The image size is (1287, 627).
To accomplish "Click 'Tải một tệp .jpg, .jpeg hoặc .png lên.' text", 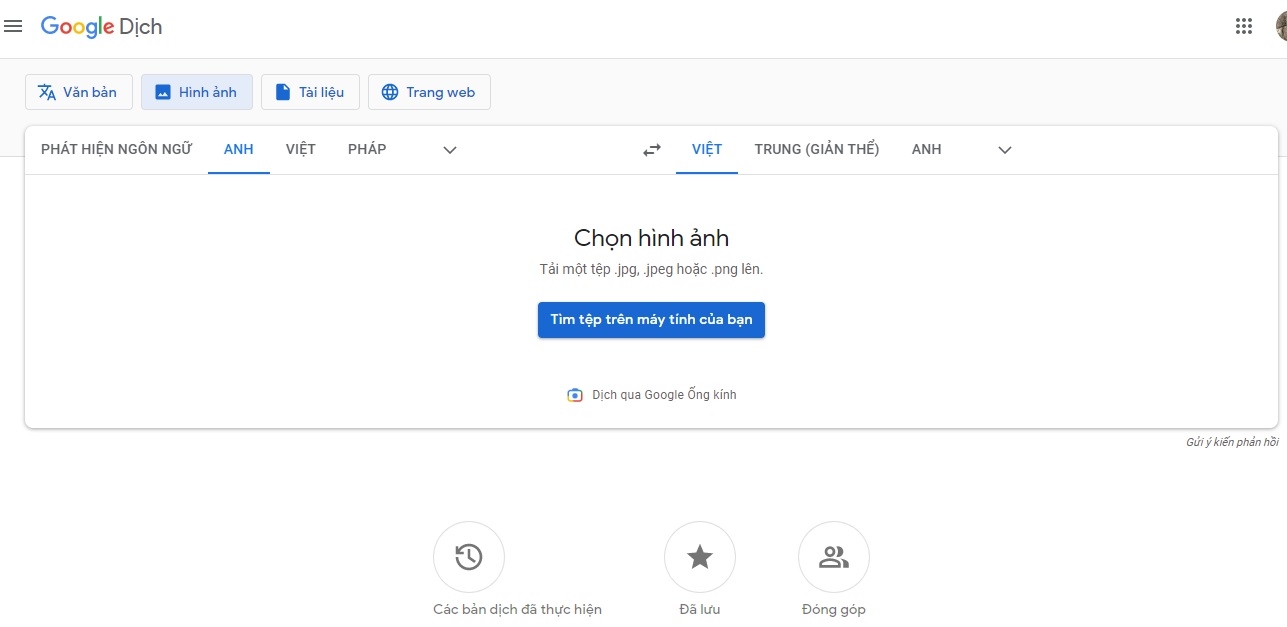I will (651, 269).
